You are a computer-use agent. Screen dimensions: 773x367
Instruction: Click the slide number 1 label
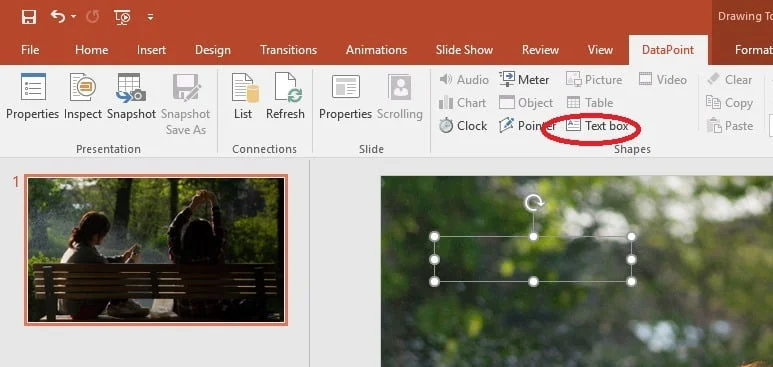tap(15, 182)
